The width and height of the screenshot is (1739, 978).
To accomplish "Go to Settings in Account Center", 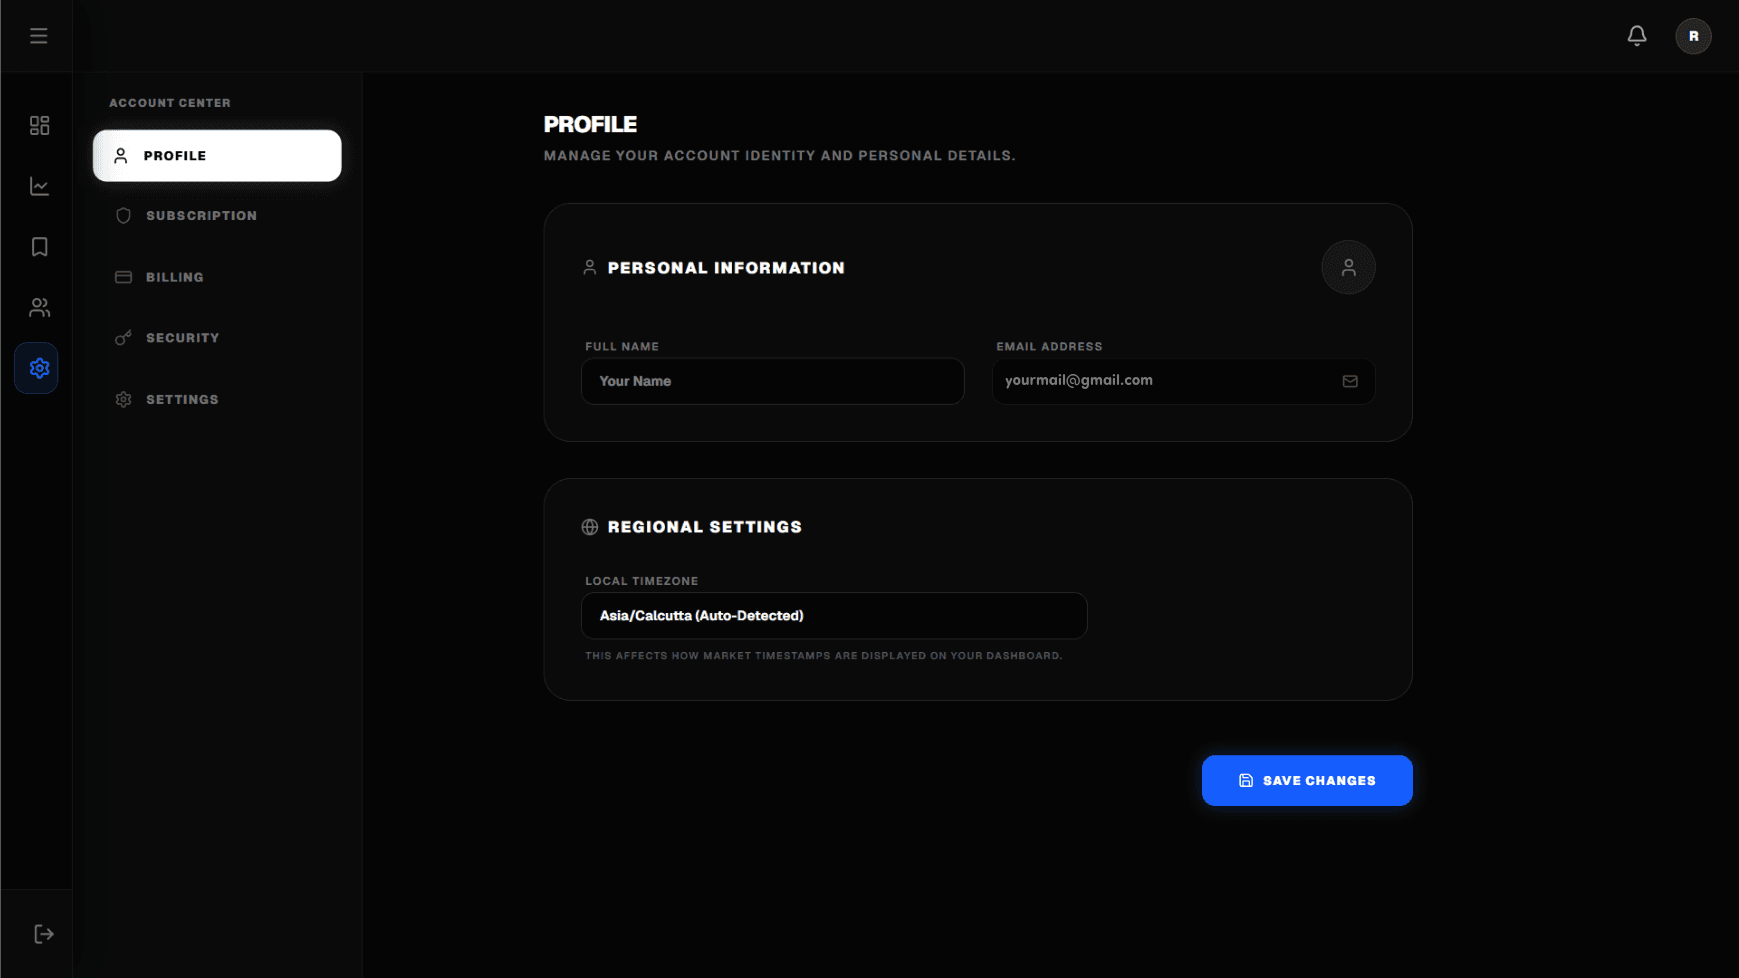I will (182, 400).
